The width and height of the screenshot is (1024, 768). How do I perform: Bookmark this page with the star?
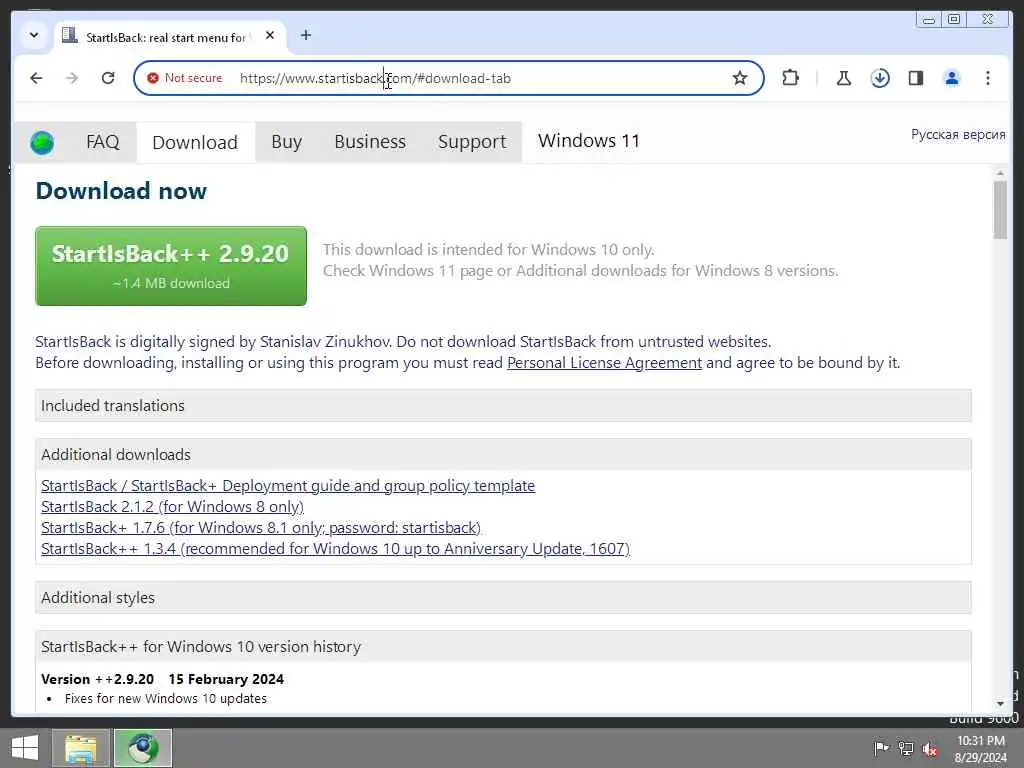click(739, 78)
